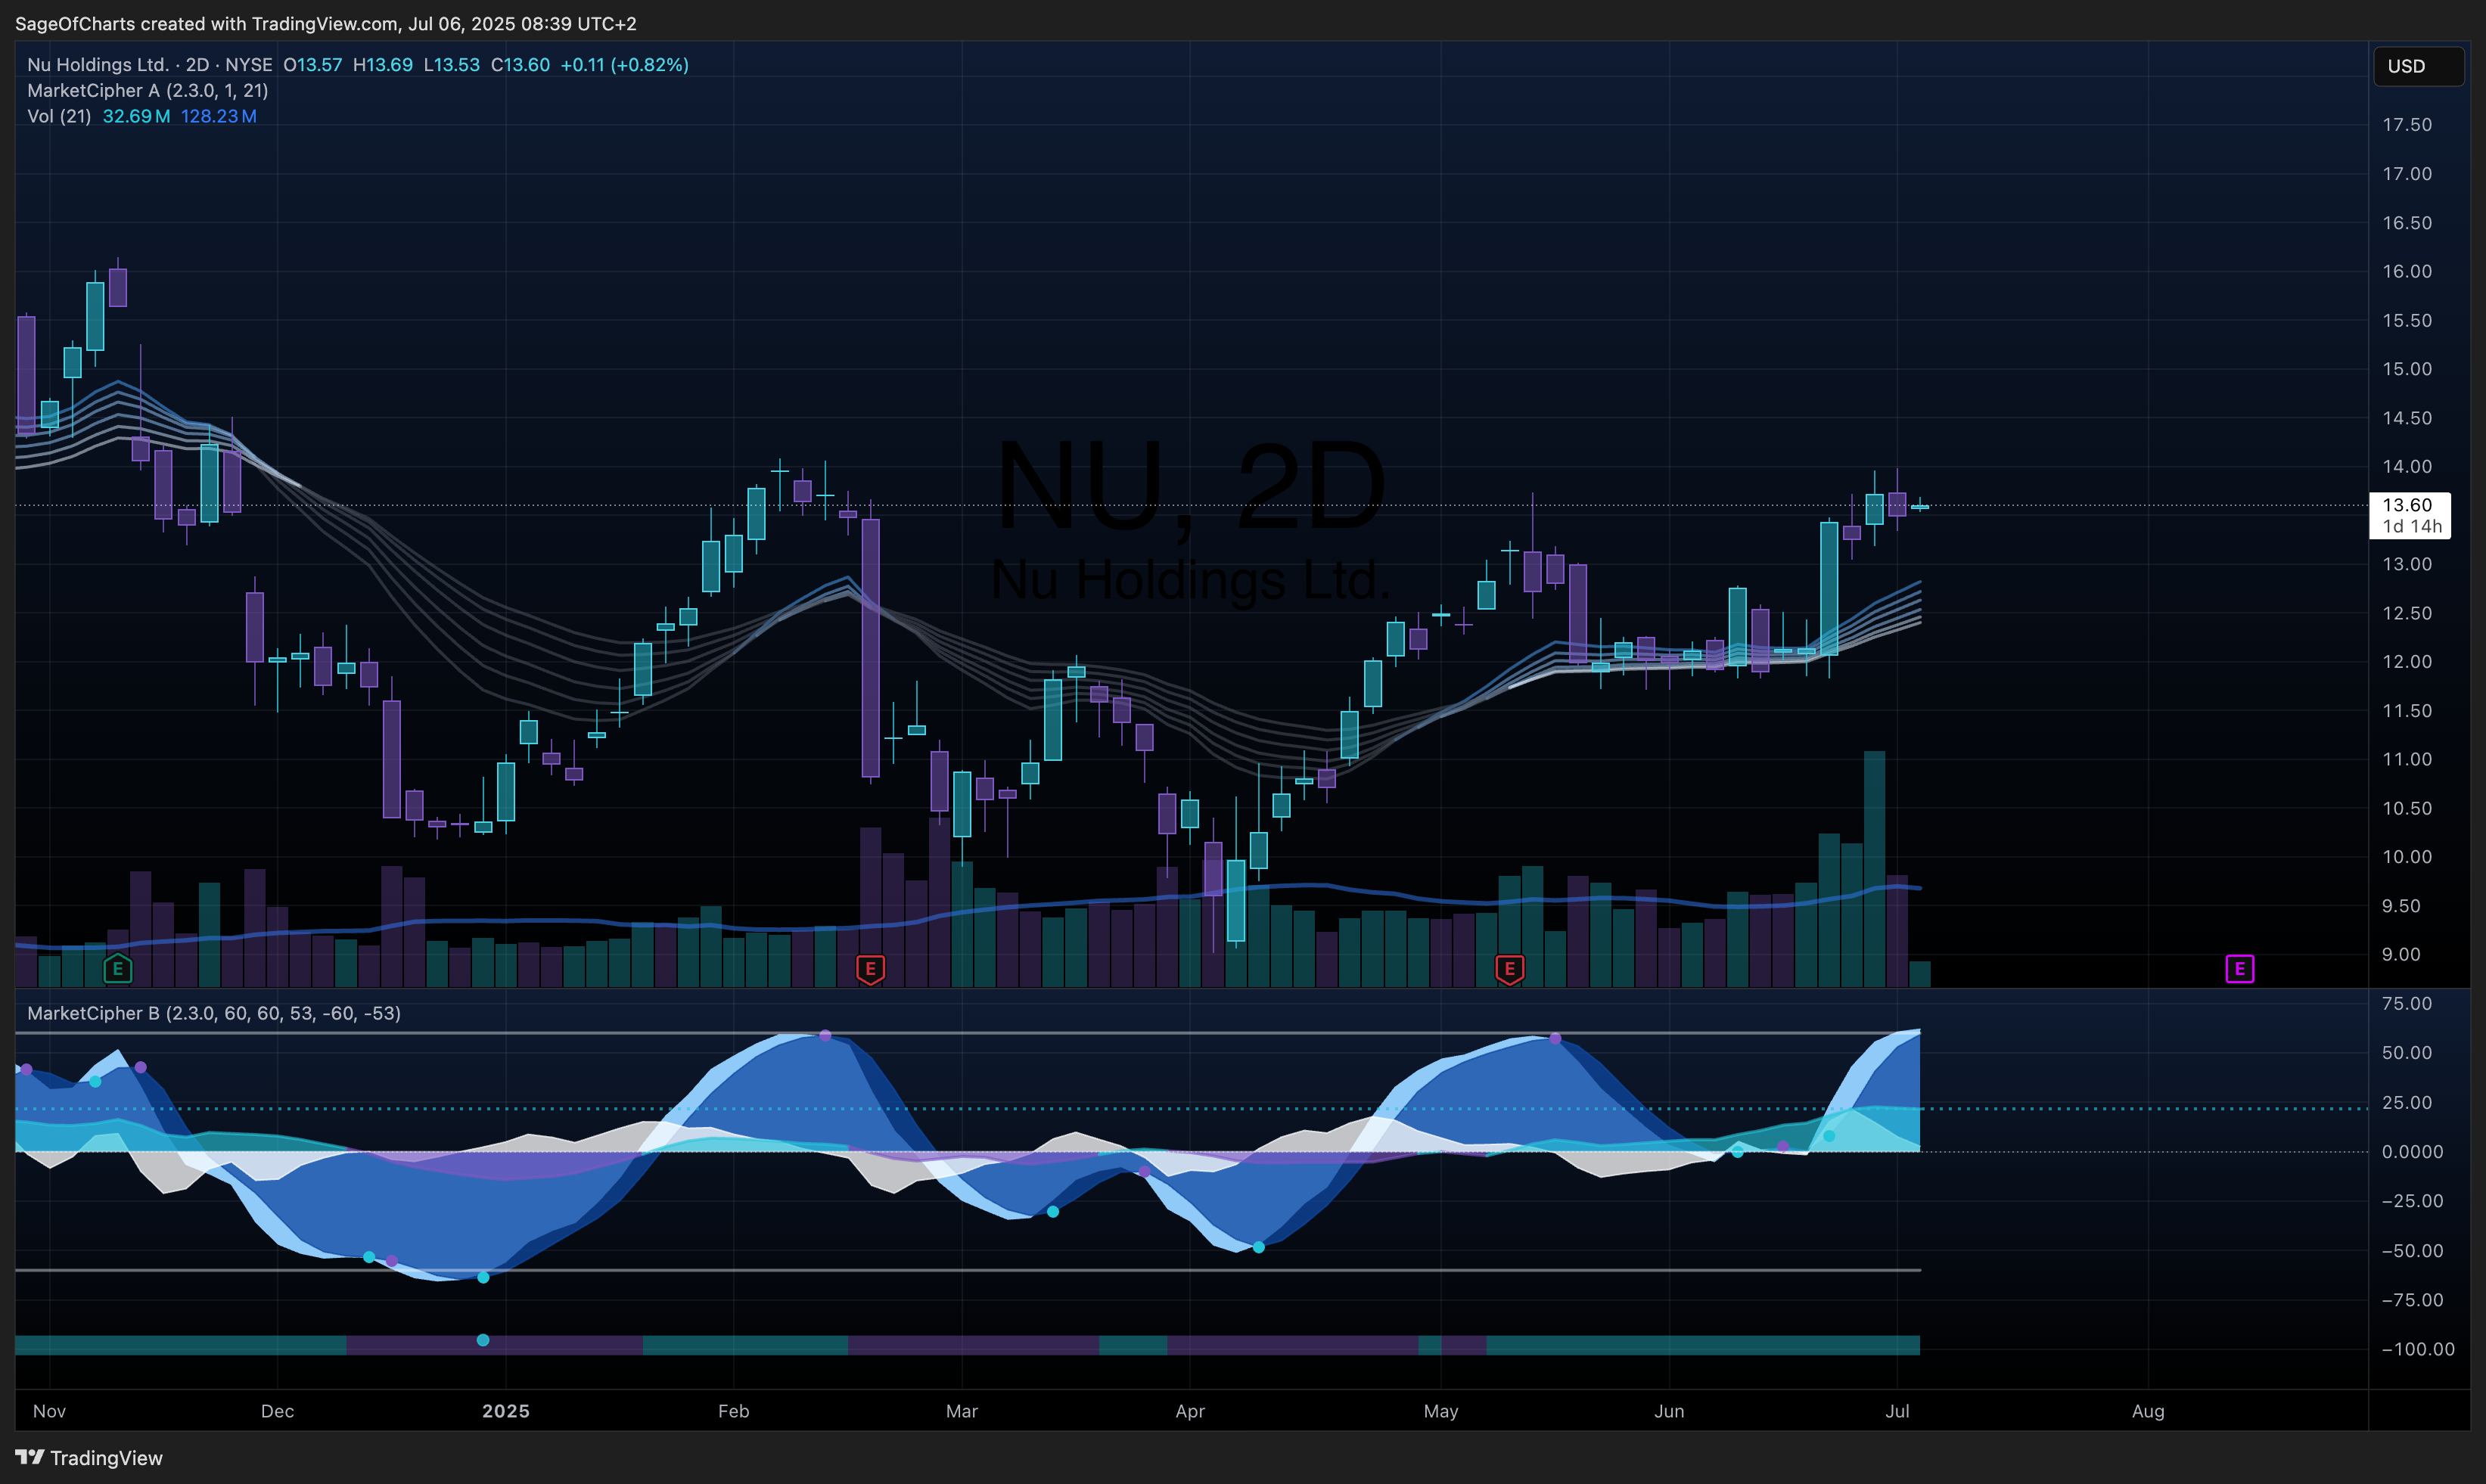Click the cyan dot at April oscillator trough
The width and height of the screenshot is (2486, 1484).
(x=1259, y=1247)
